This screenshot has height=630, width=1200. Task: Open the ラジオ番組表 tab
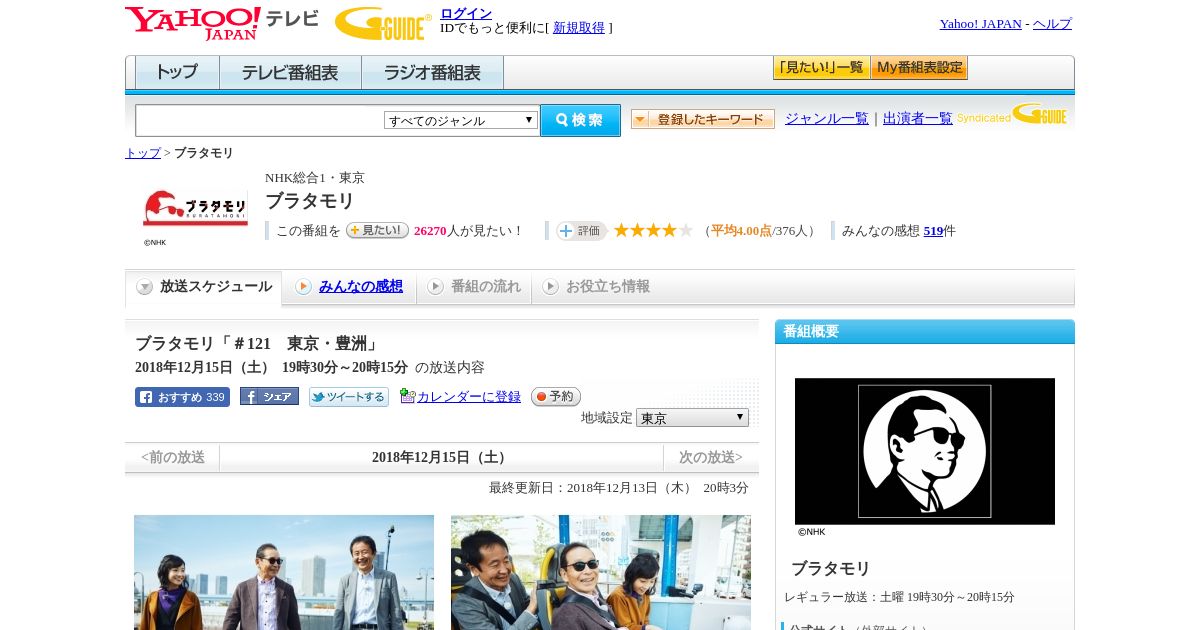click(432, 73)
